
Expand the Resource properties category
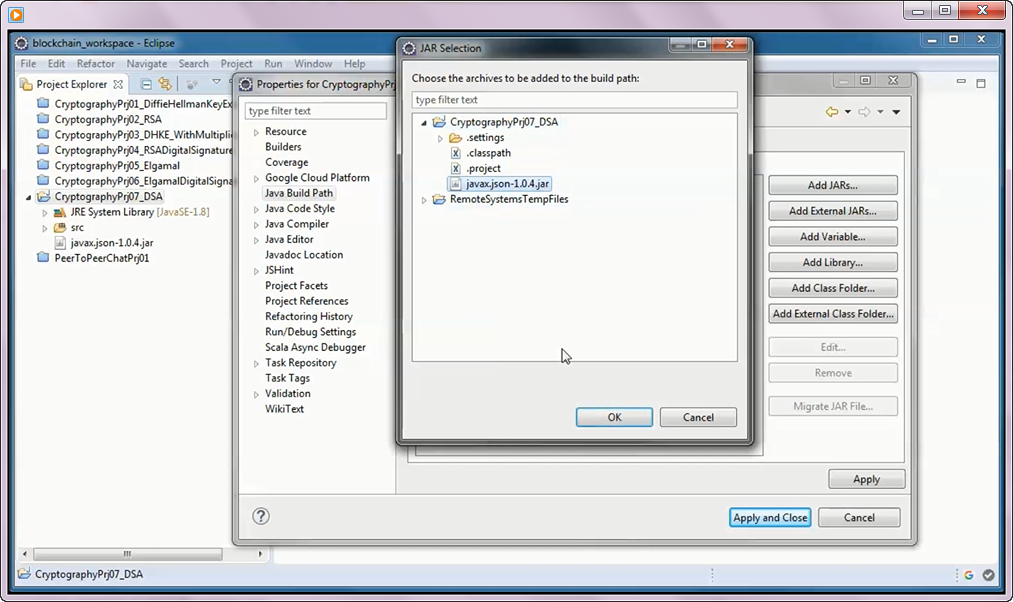click(256, 132)
